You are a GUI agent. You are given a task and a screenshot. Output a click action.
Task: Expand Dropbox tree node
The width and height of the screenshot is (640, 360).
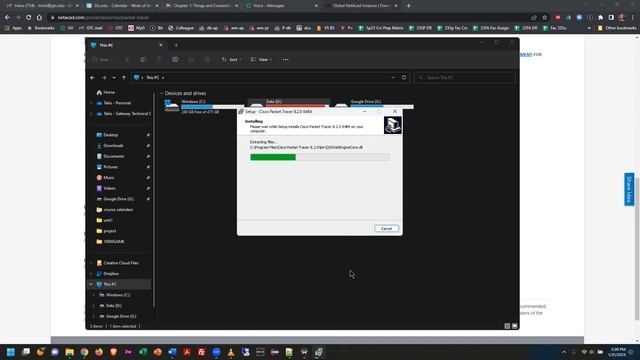[x=91, y=273]
